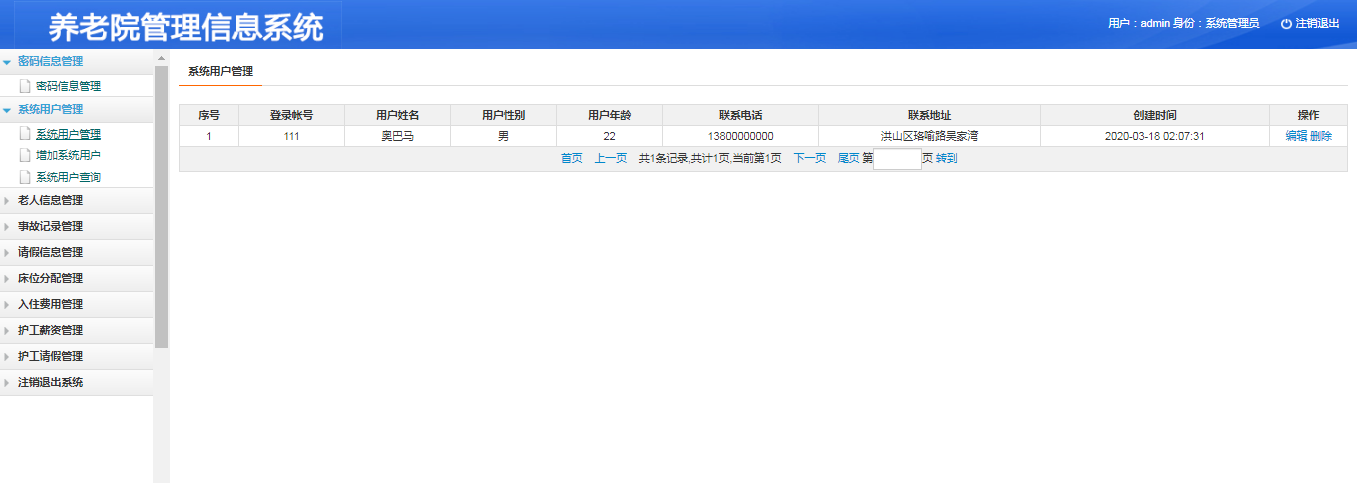Click address cell 洪山区珞喻路吴家湾

(x=930, y=136)
